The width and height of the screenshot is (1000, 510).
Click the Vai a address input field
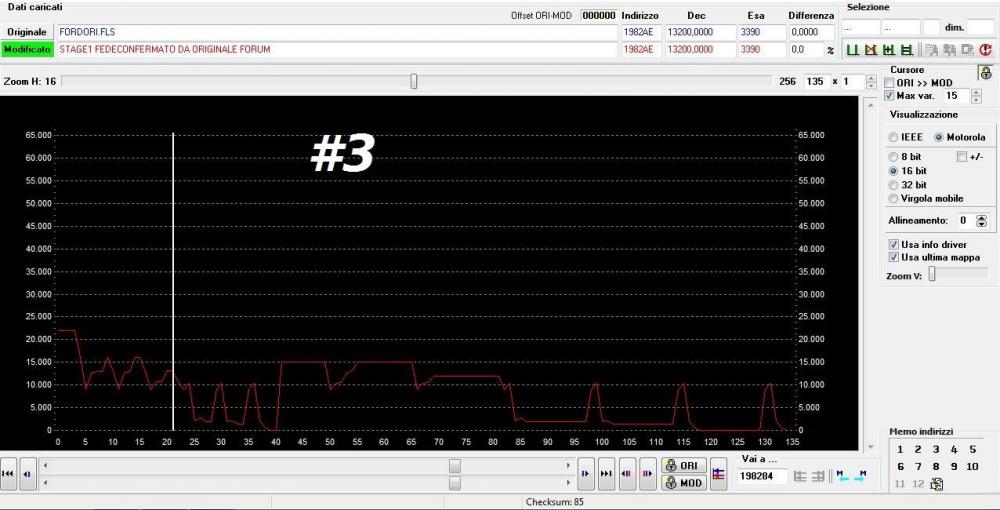coord(762,477)
